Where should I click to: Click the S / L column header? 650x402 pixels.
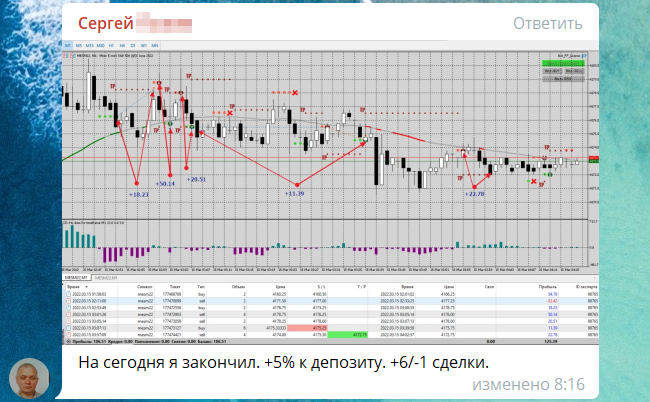tap(322, 287)
